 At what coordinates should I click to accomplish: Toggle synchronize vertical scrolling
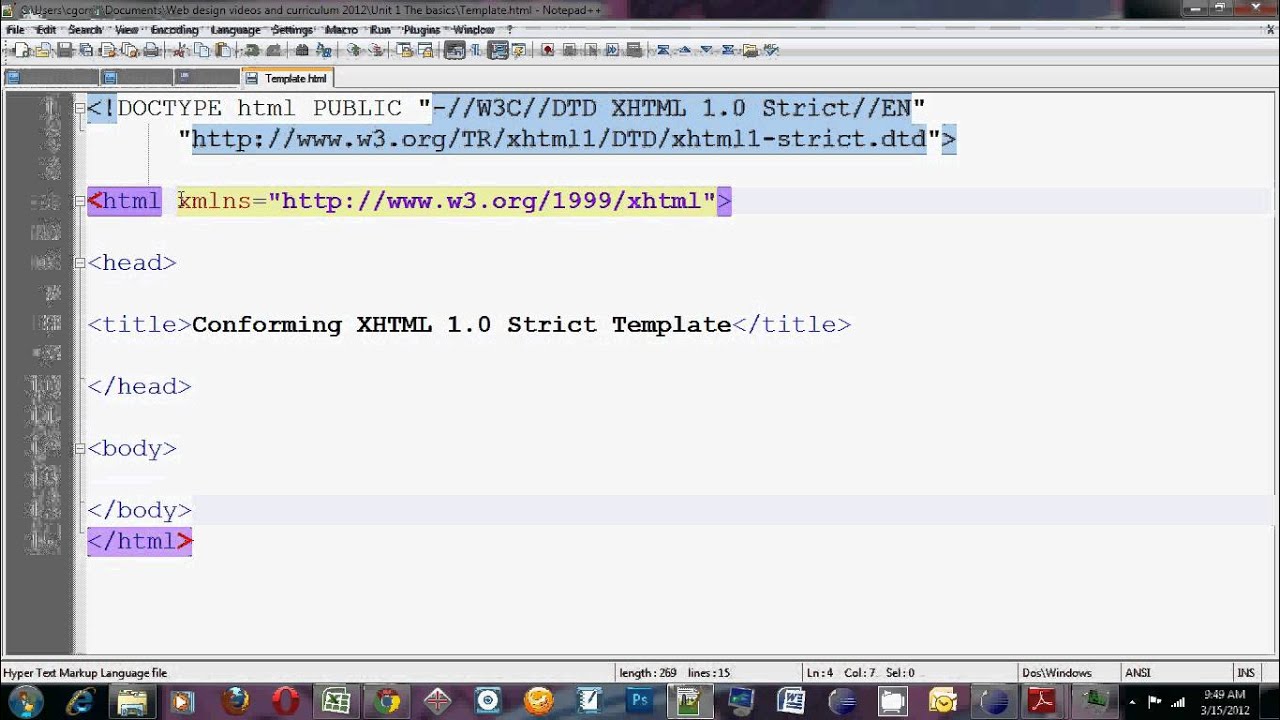(404, 50)
